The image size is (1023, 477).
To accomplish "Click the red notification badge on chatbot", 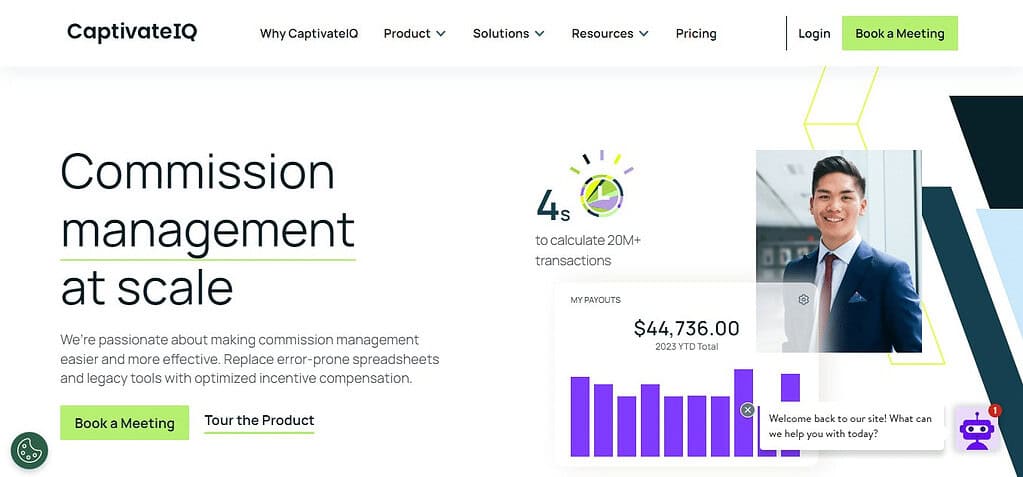I will [994, 410].
